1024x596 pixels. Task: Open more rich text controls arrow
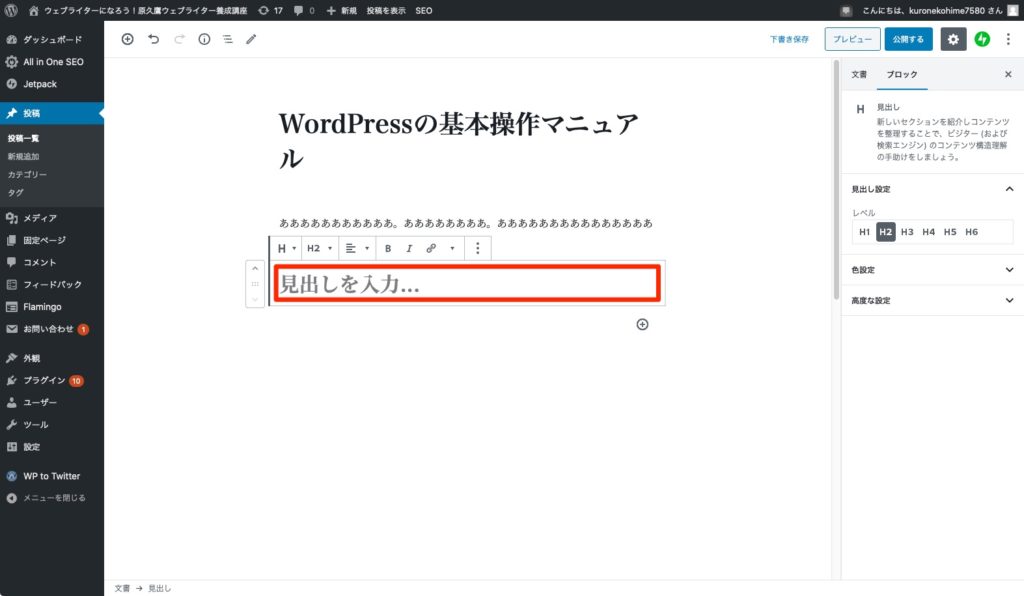pos(452,248)
